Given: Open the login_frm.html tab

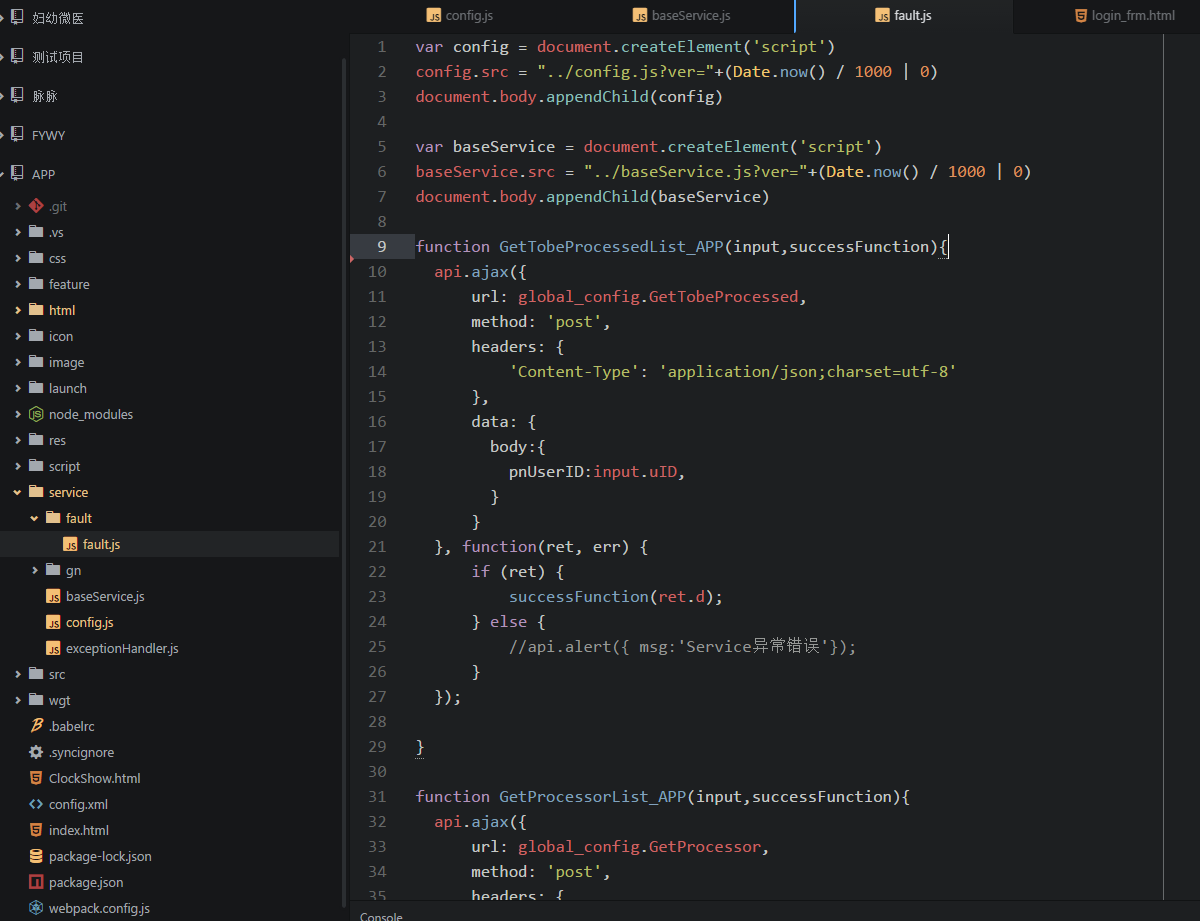Looking at the screenshot, I should pos(1125,16).
